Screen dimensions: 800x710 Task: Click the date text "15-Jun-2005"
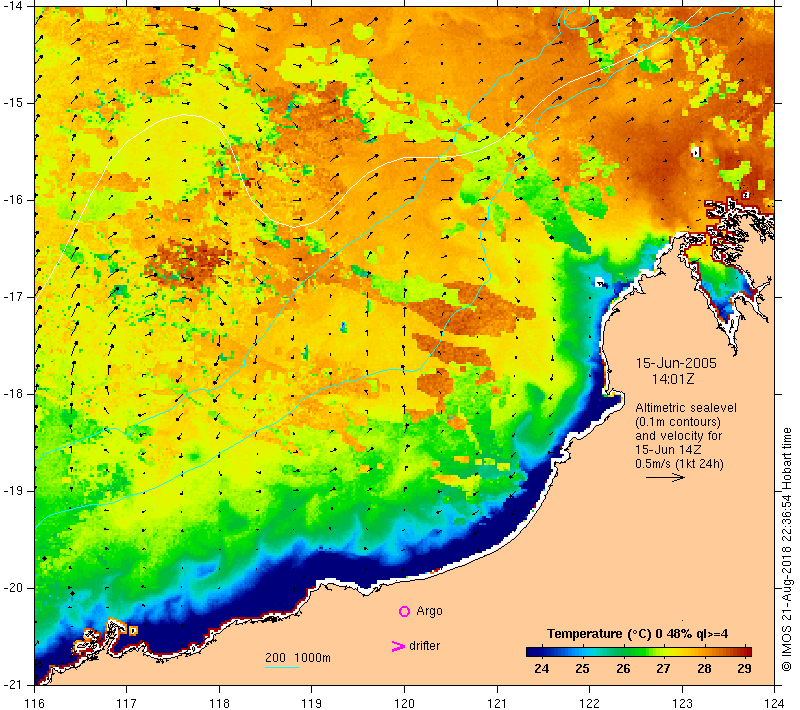coord(676,363)
